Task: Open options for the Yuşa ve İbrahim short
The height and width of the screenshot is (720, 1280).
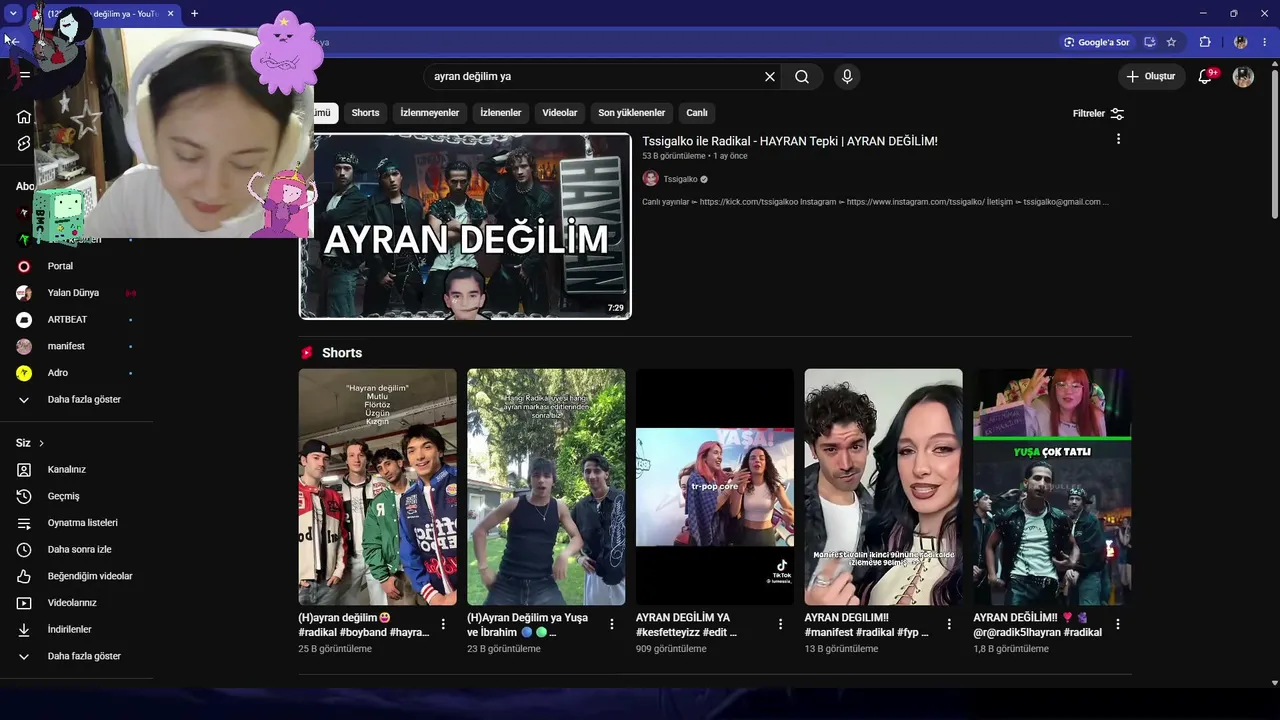Action: pos(612,624)
